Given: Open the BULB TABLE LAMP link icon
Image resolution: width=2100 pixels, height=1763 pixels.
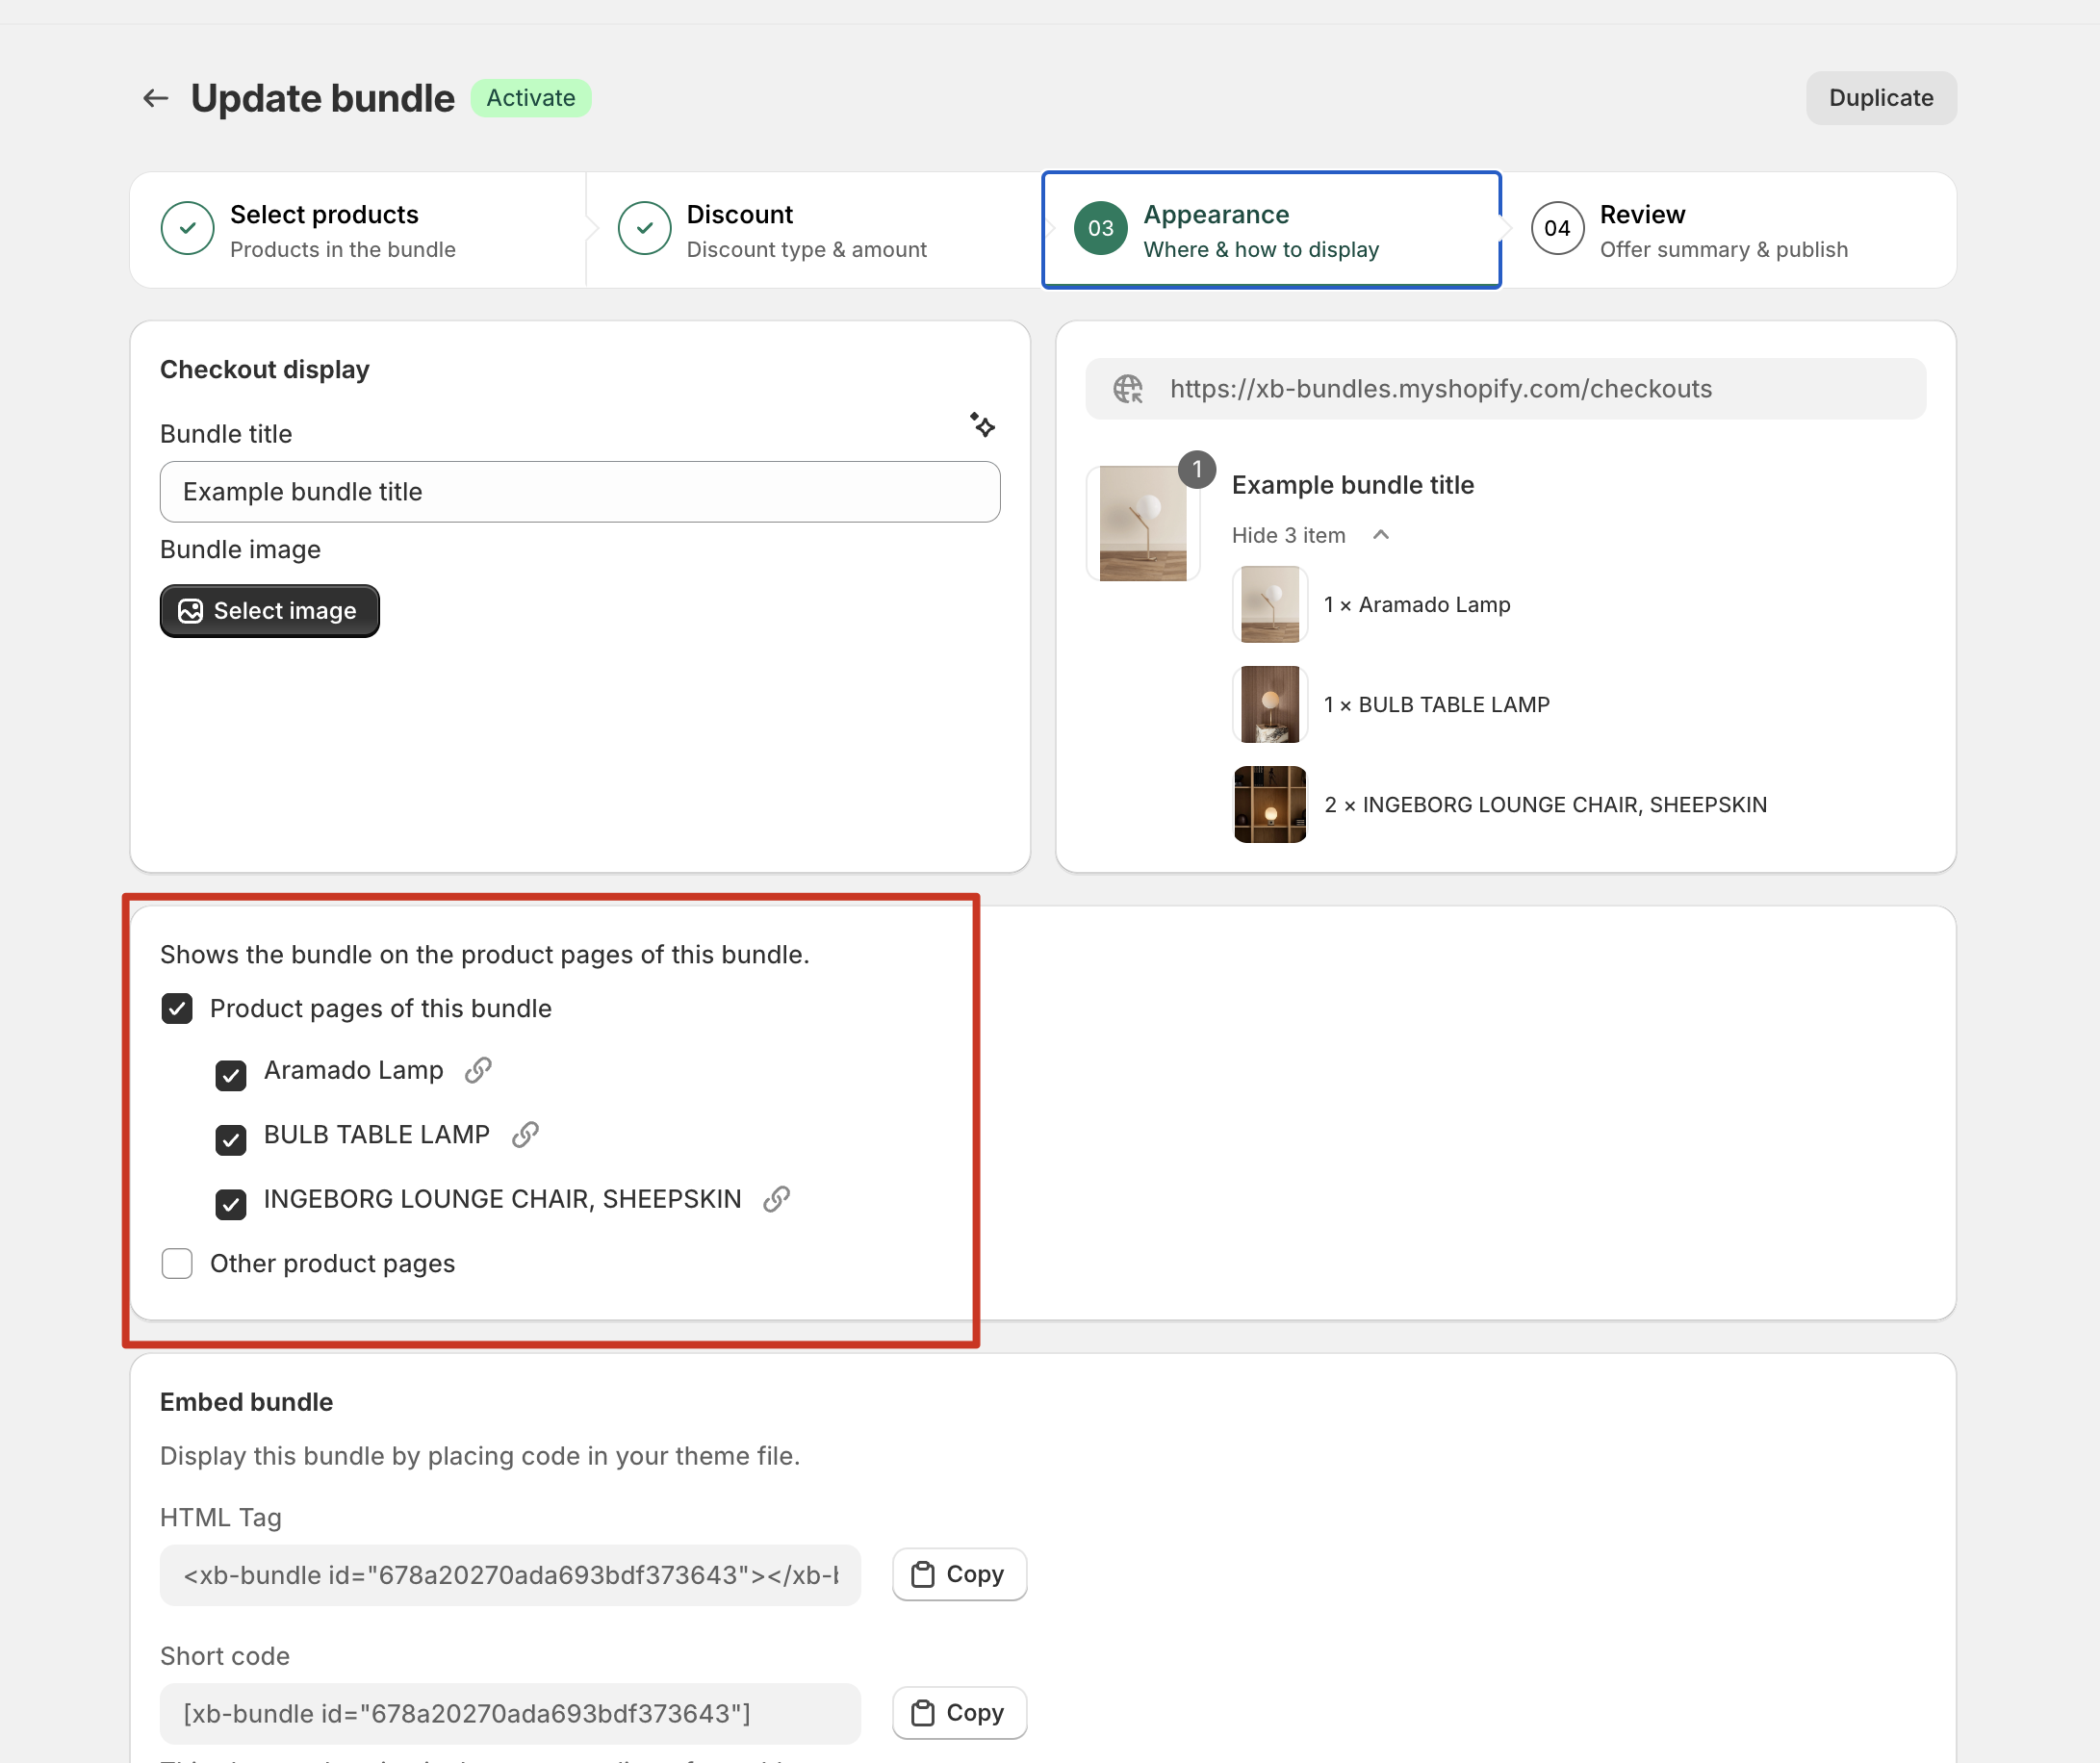Looking at the screenshot, I should click(x=525, y=1134).
